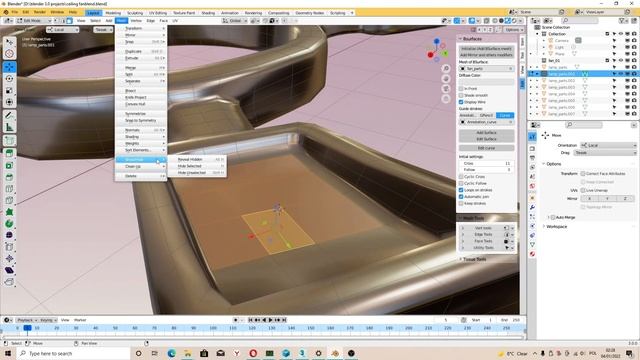Expand the Tissue Tools panel
Screen dimensions: 640x360
[x=473, y=259]
